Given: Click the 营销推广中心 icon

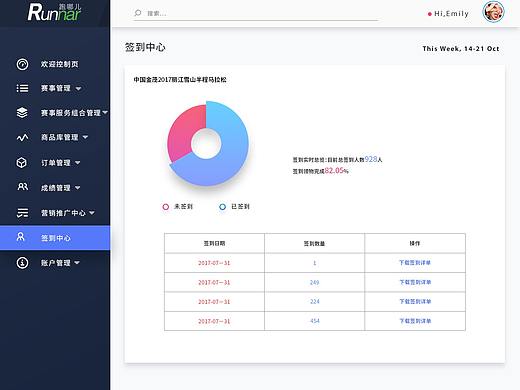Looking at the screenshot, I should click(x=23, y=213).
